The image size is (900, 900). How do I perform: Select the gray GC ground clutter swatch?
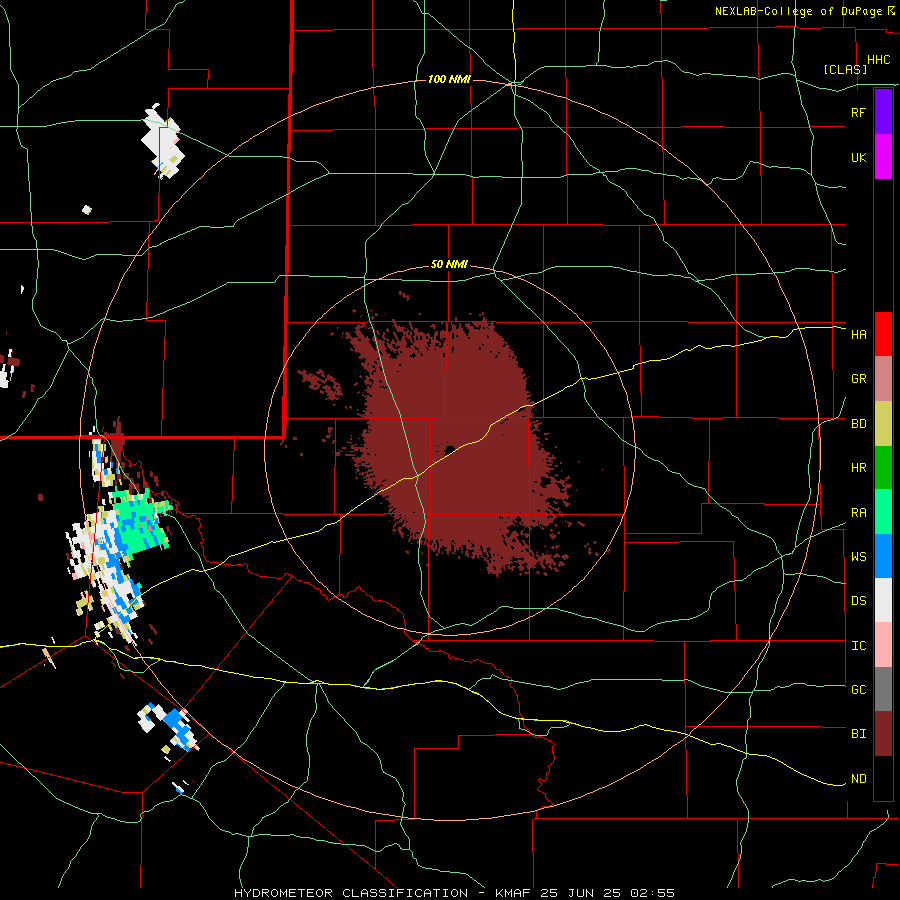coord(883,689)
